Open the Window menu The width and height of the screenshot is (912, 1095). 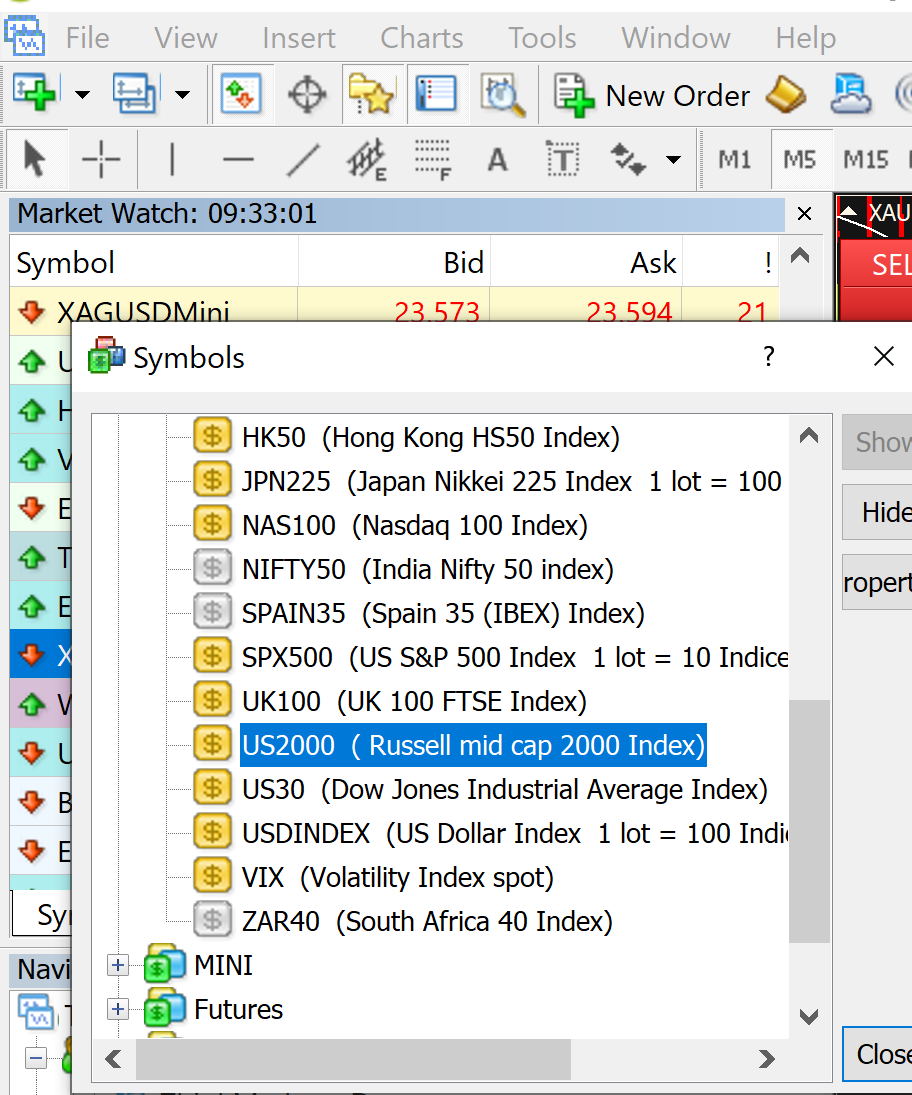click(x=676, y=38)
